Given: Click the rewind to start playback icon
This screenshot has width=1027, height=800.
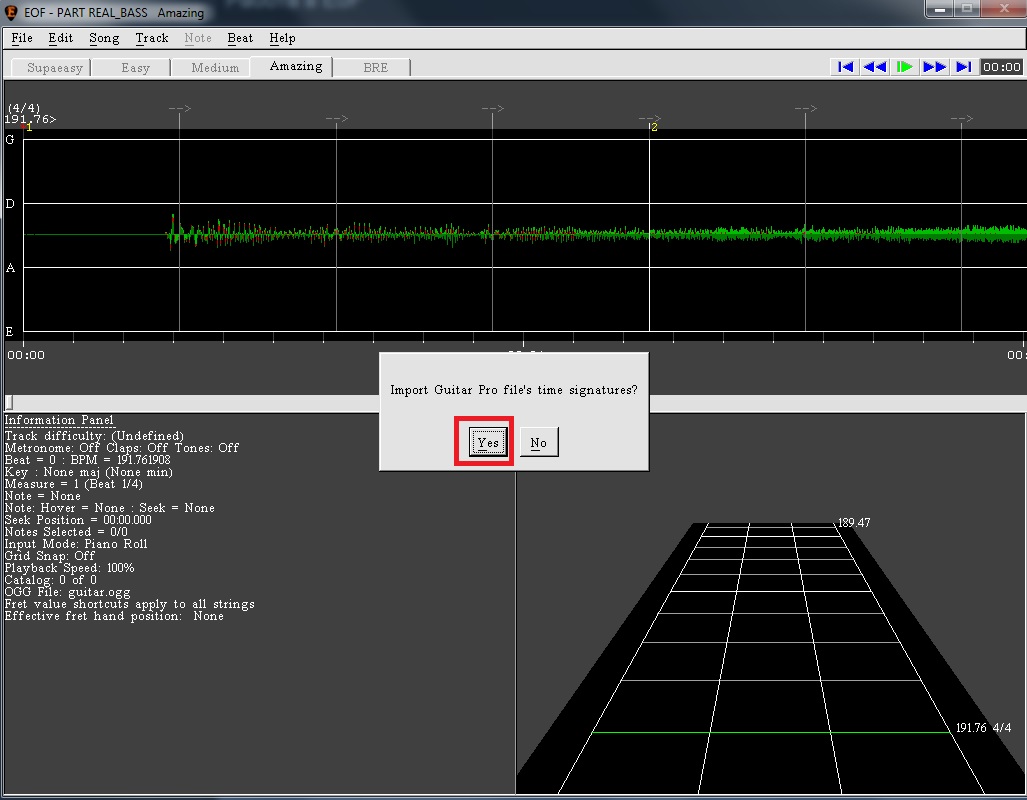Looking at the screenshot, I should tap(846, 67).
